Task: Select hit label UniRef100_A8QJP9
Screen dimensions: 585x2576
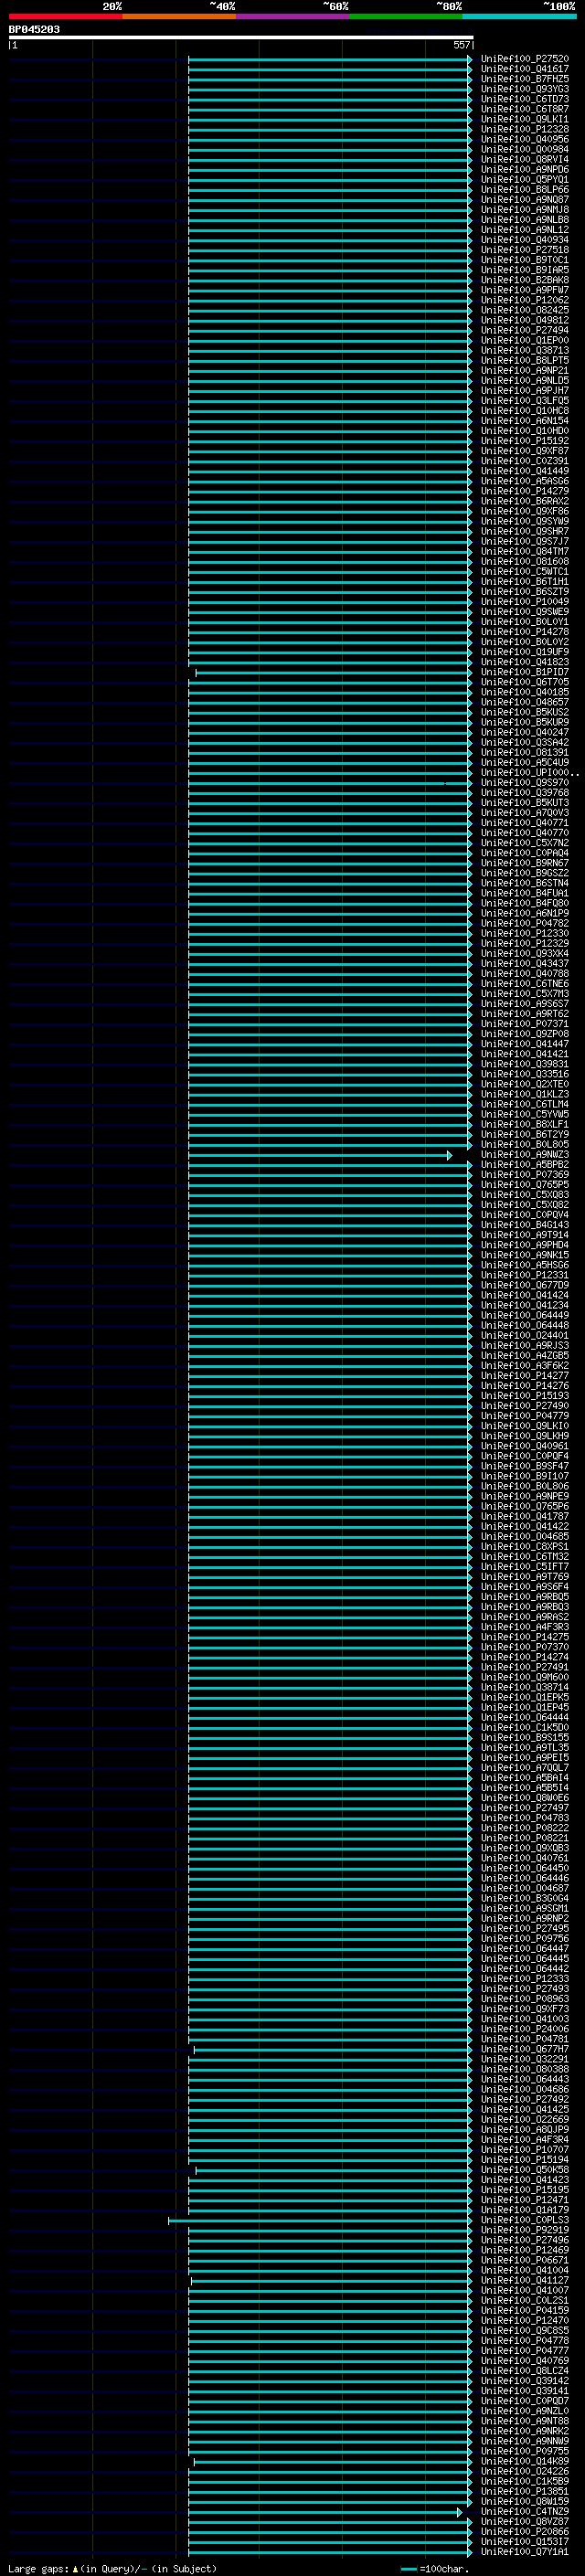Action: pos(524,2130)
